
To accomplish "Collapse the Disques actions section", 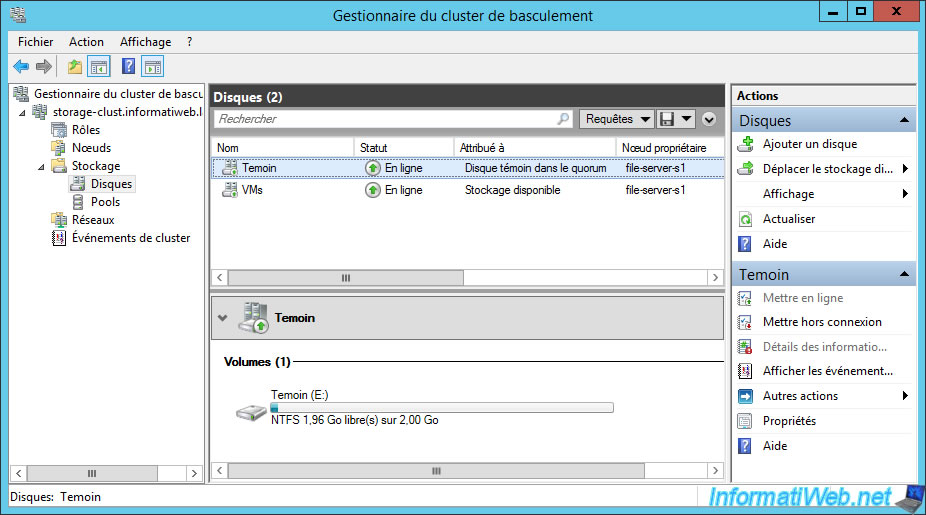I will [x=904, y=121].
